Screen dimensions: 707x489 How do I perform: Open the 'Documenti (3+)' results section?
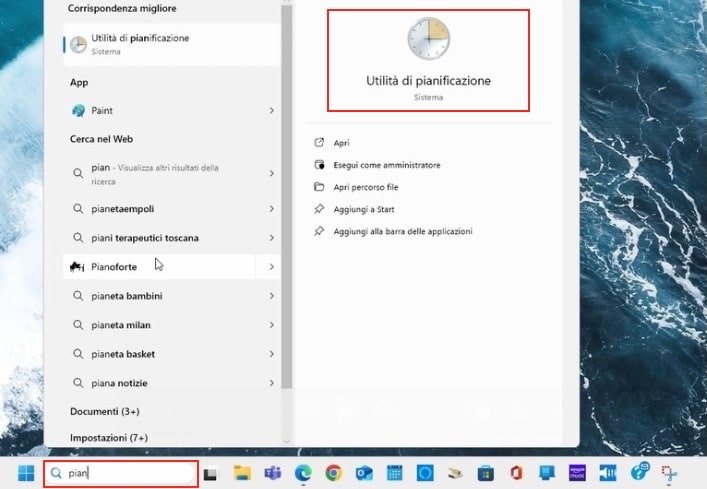pos(105,411)
